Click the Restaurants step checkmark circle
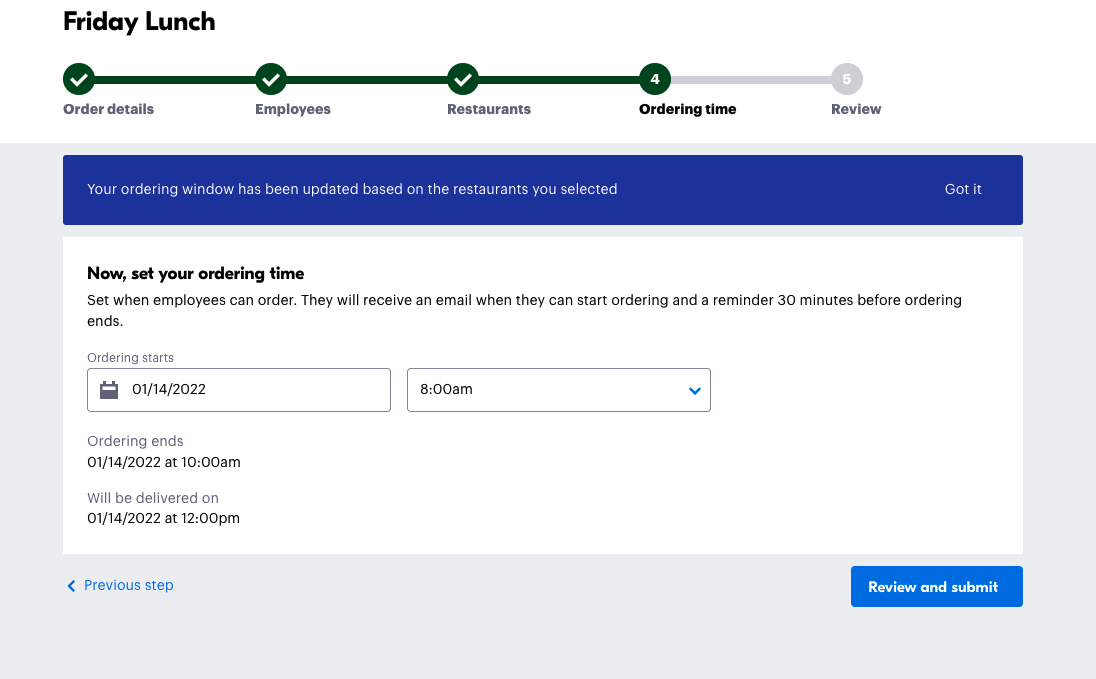This screenshot has width=1096, height=679. coord(462,79)
